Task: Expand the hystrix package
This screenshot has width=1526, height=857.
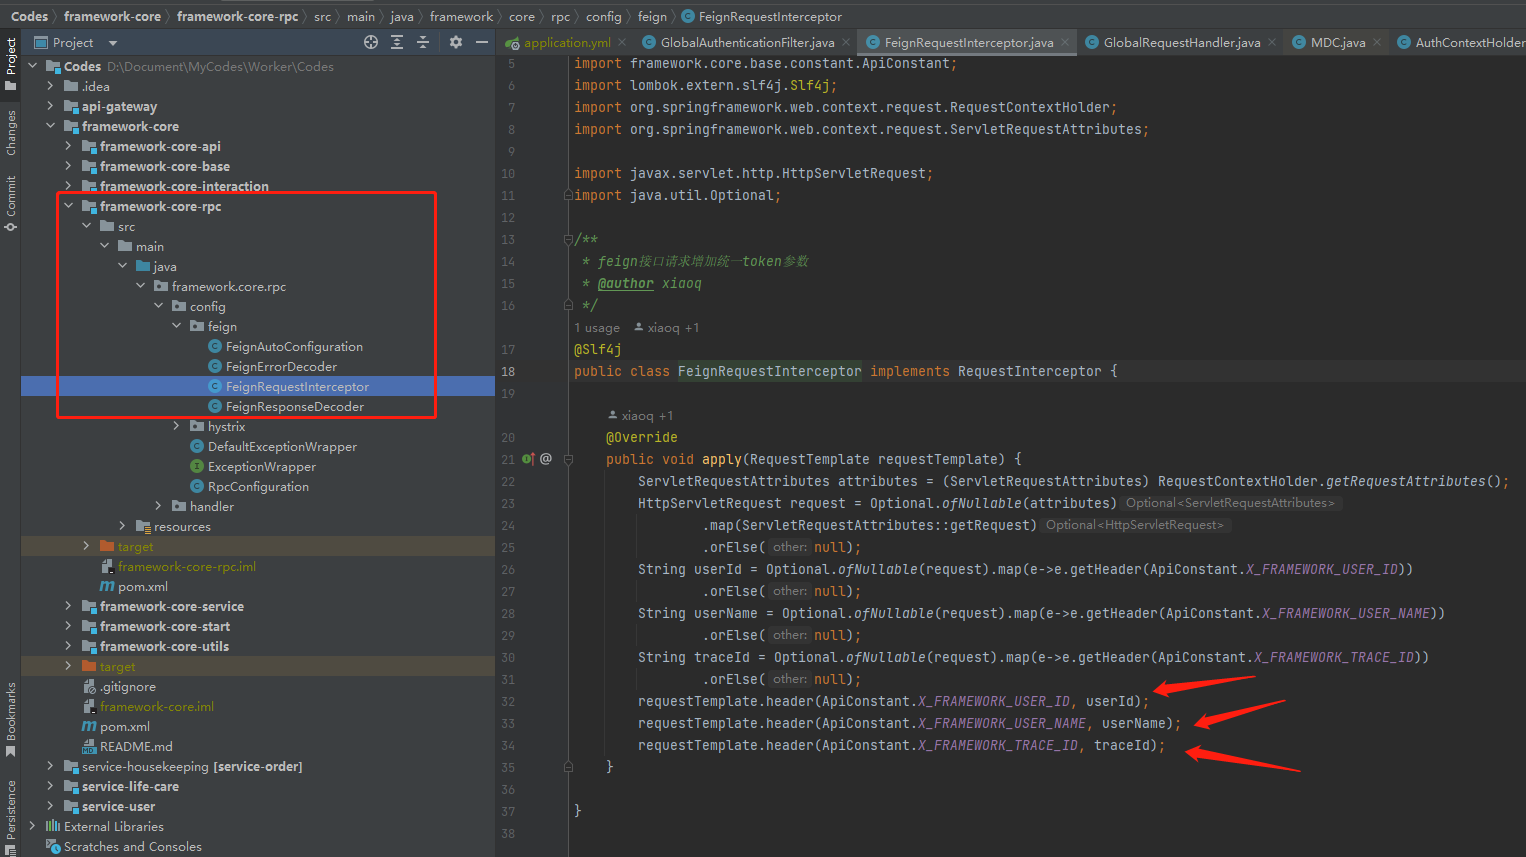Action: (177, 426)
